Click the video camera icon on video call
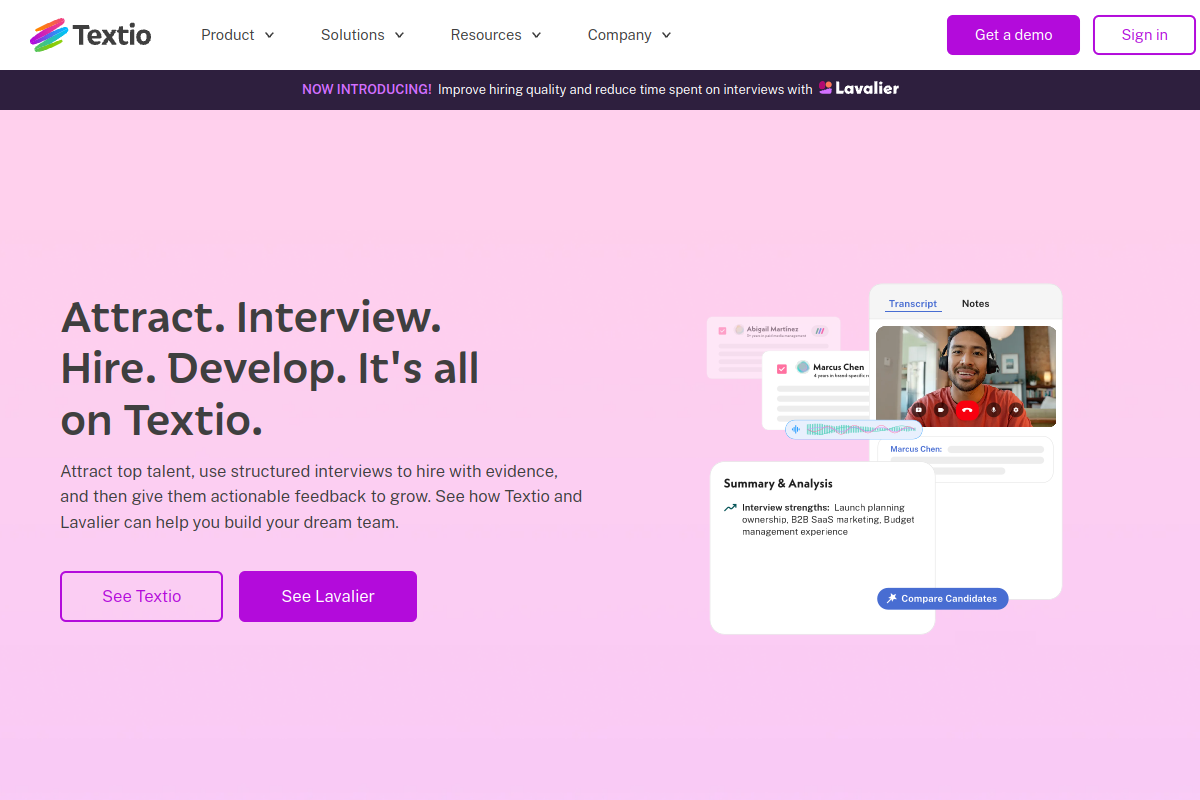Viewport: 1200px width, 800px height. pos(941,410)
